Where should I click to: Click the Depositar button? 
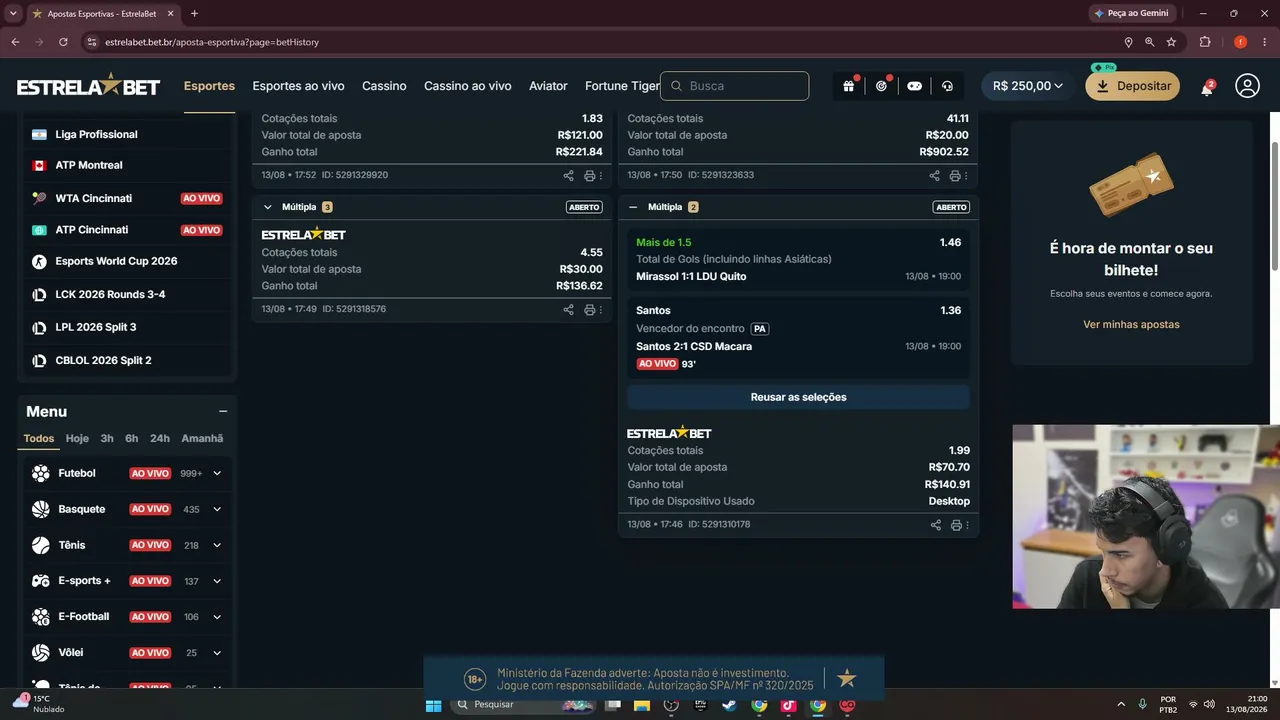tap(1133, 86)
